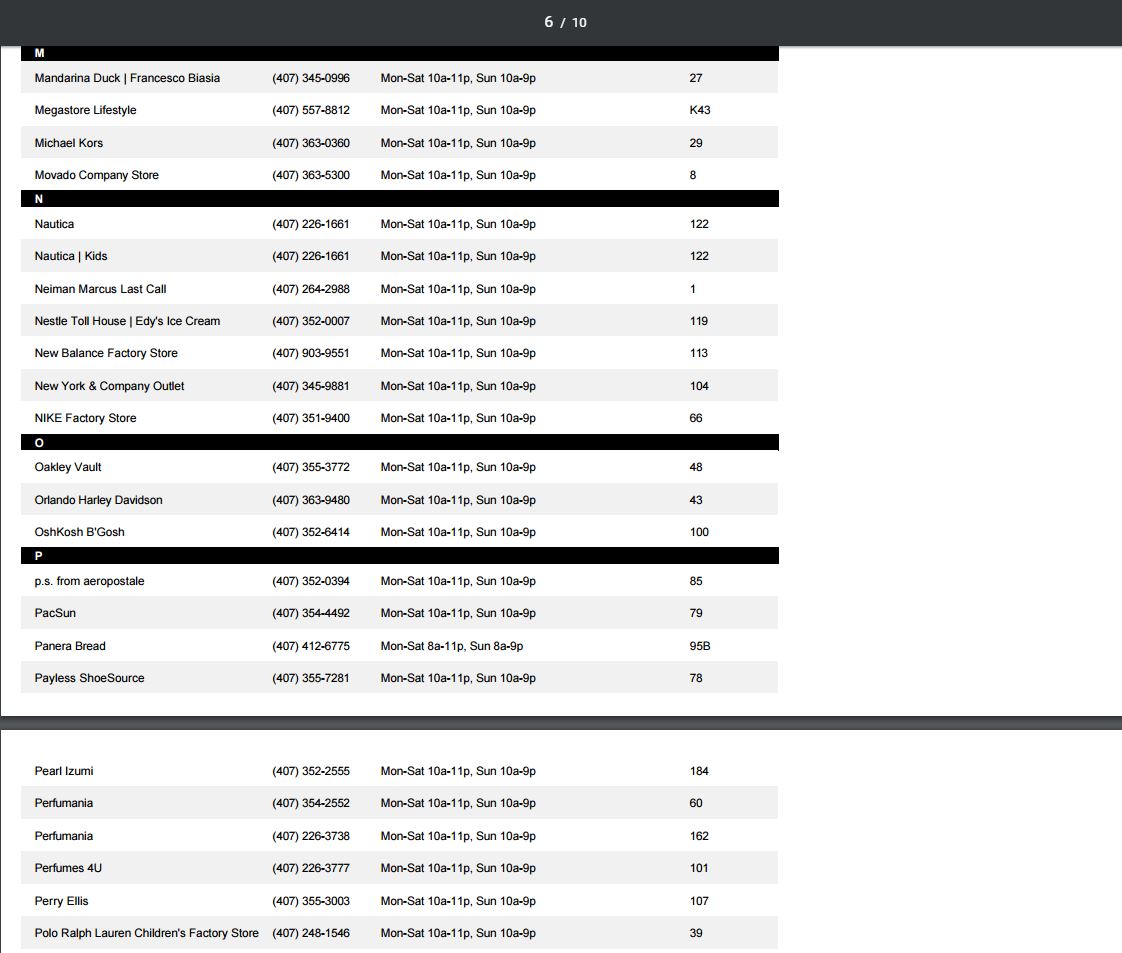
Task: Select the Michael Kors store name
Action: coord(69,143)
